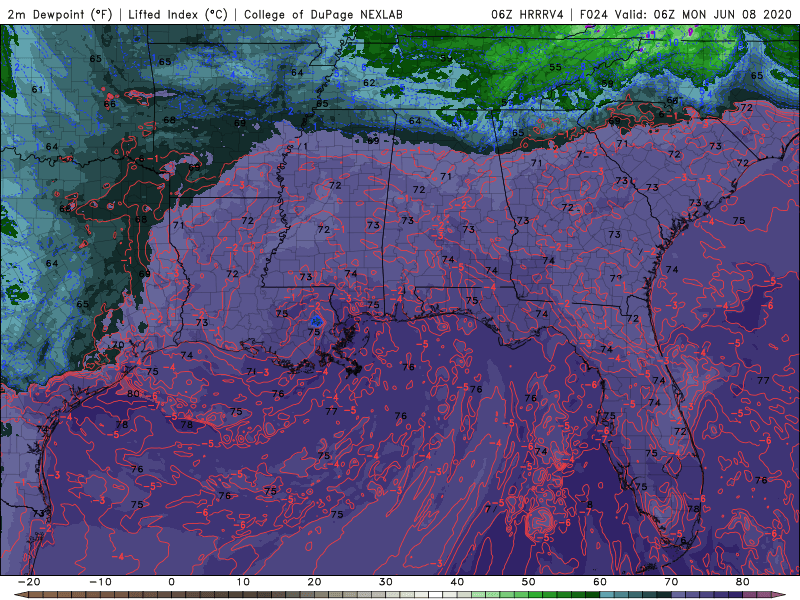Click the "Lifted Index (°C)" header label
The height and width of the screenshot is (600, 800).
coord(178,14)
